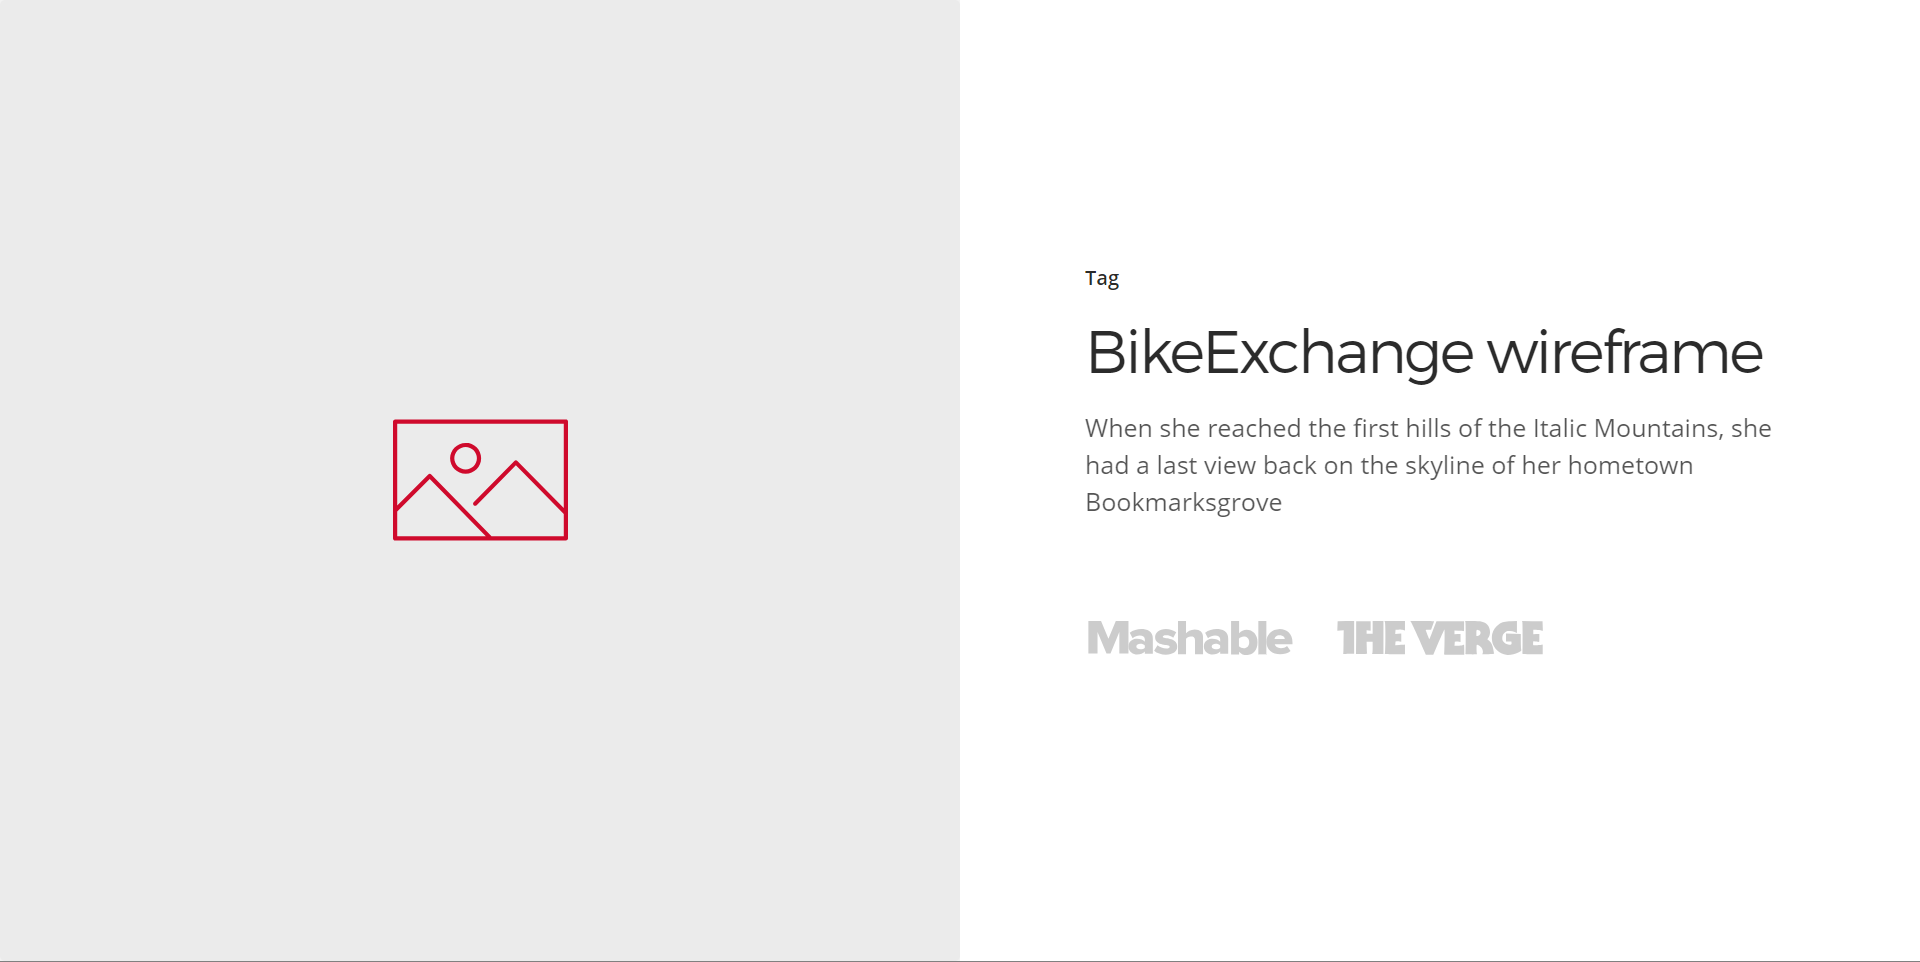Select the description paragraph text
This screenshot has width=1920, height=962.
(1428, 465)
